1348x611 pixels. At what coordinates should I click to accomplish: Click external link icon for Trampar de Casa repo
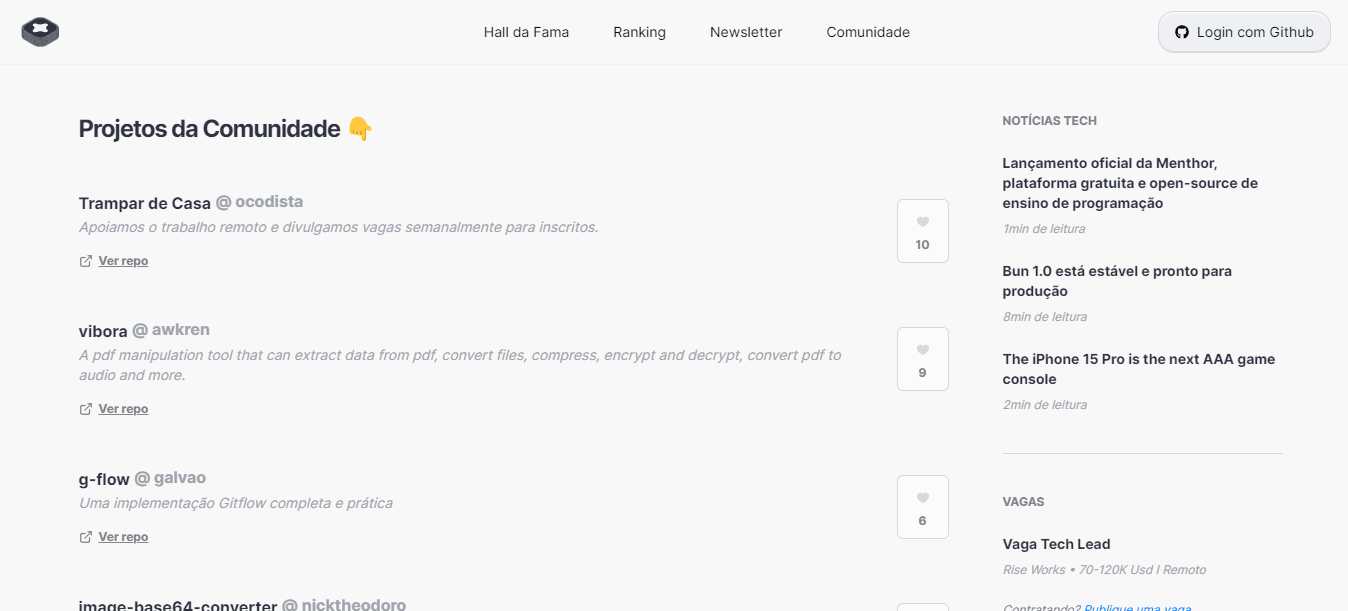click(86, 261)
